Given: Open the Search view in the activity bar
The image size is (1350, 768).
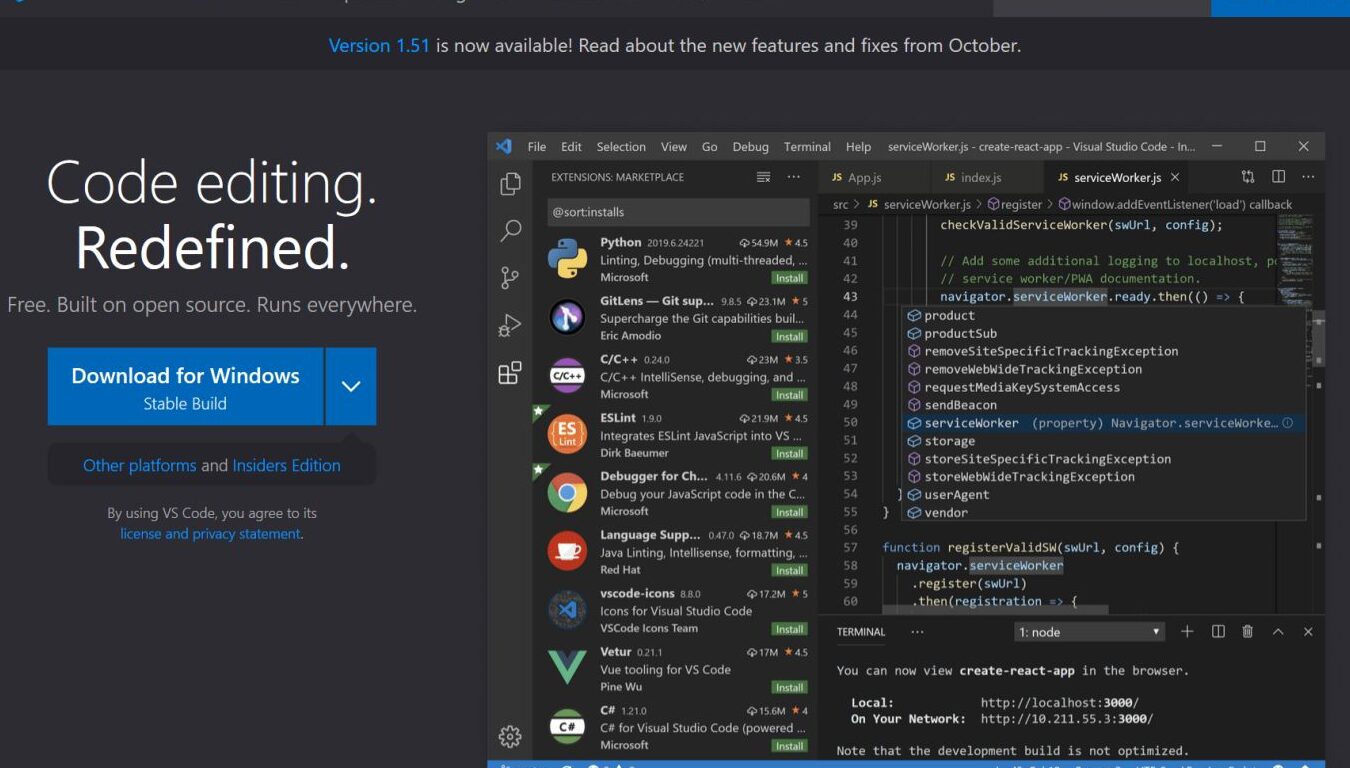Looking at the screenshot, I should pos(510,231).
